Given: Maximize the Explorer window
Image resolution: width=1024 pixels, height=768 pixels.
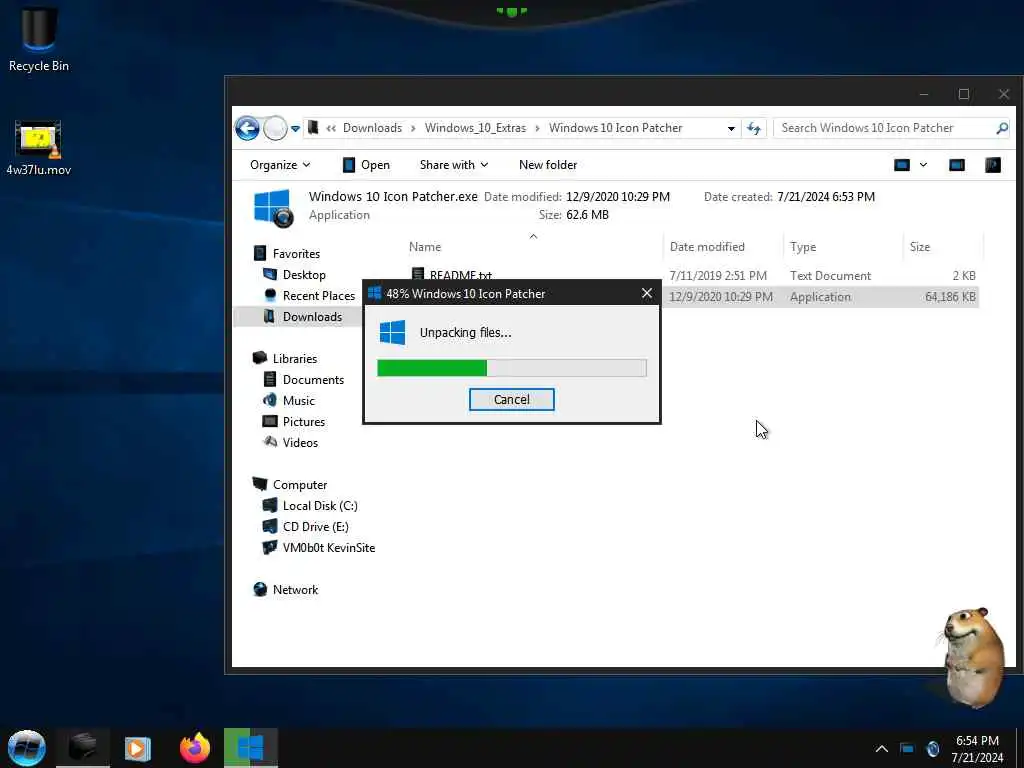Looking at the screenshot, I should 963,95.
